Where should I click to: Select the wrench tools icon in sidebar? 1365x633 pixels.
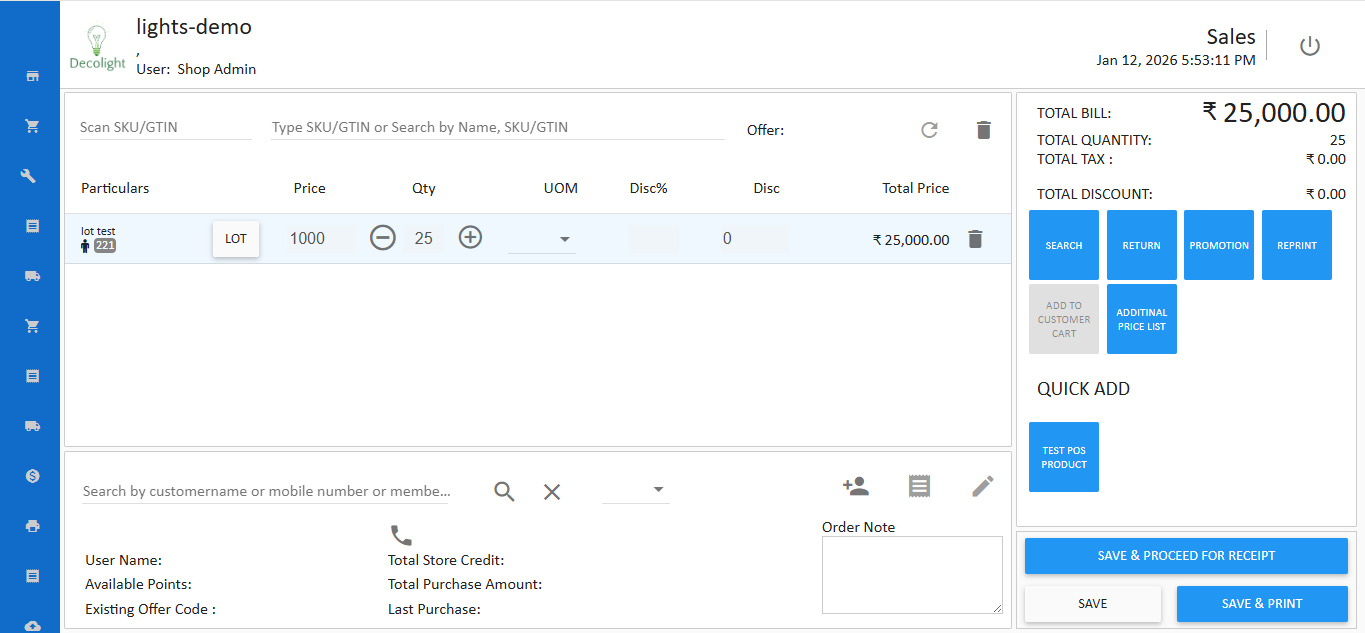pos(31,175)
